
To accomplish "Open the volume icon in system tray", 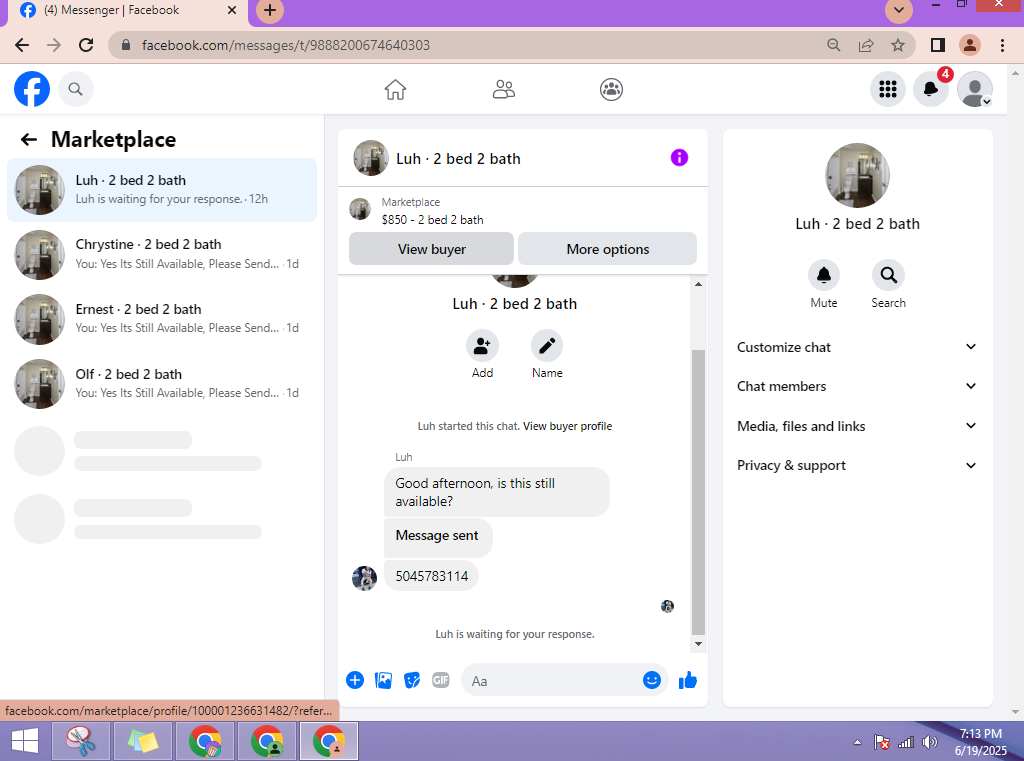I will click(x=929, y=742).
